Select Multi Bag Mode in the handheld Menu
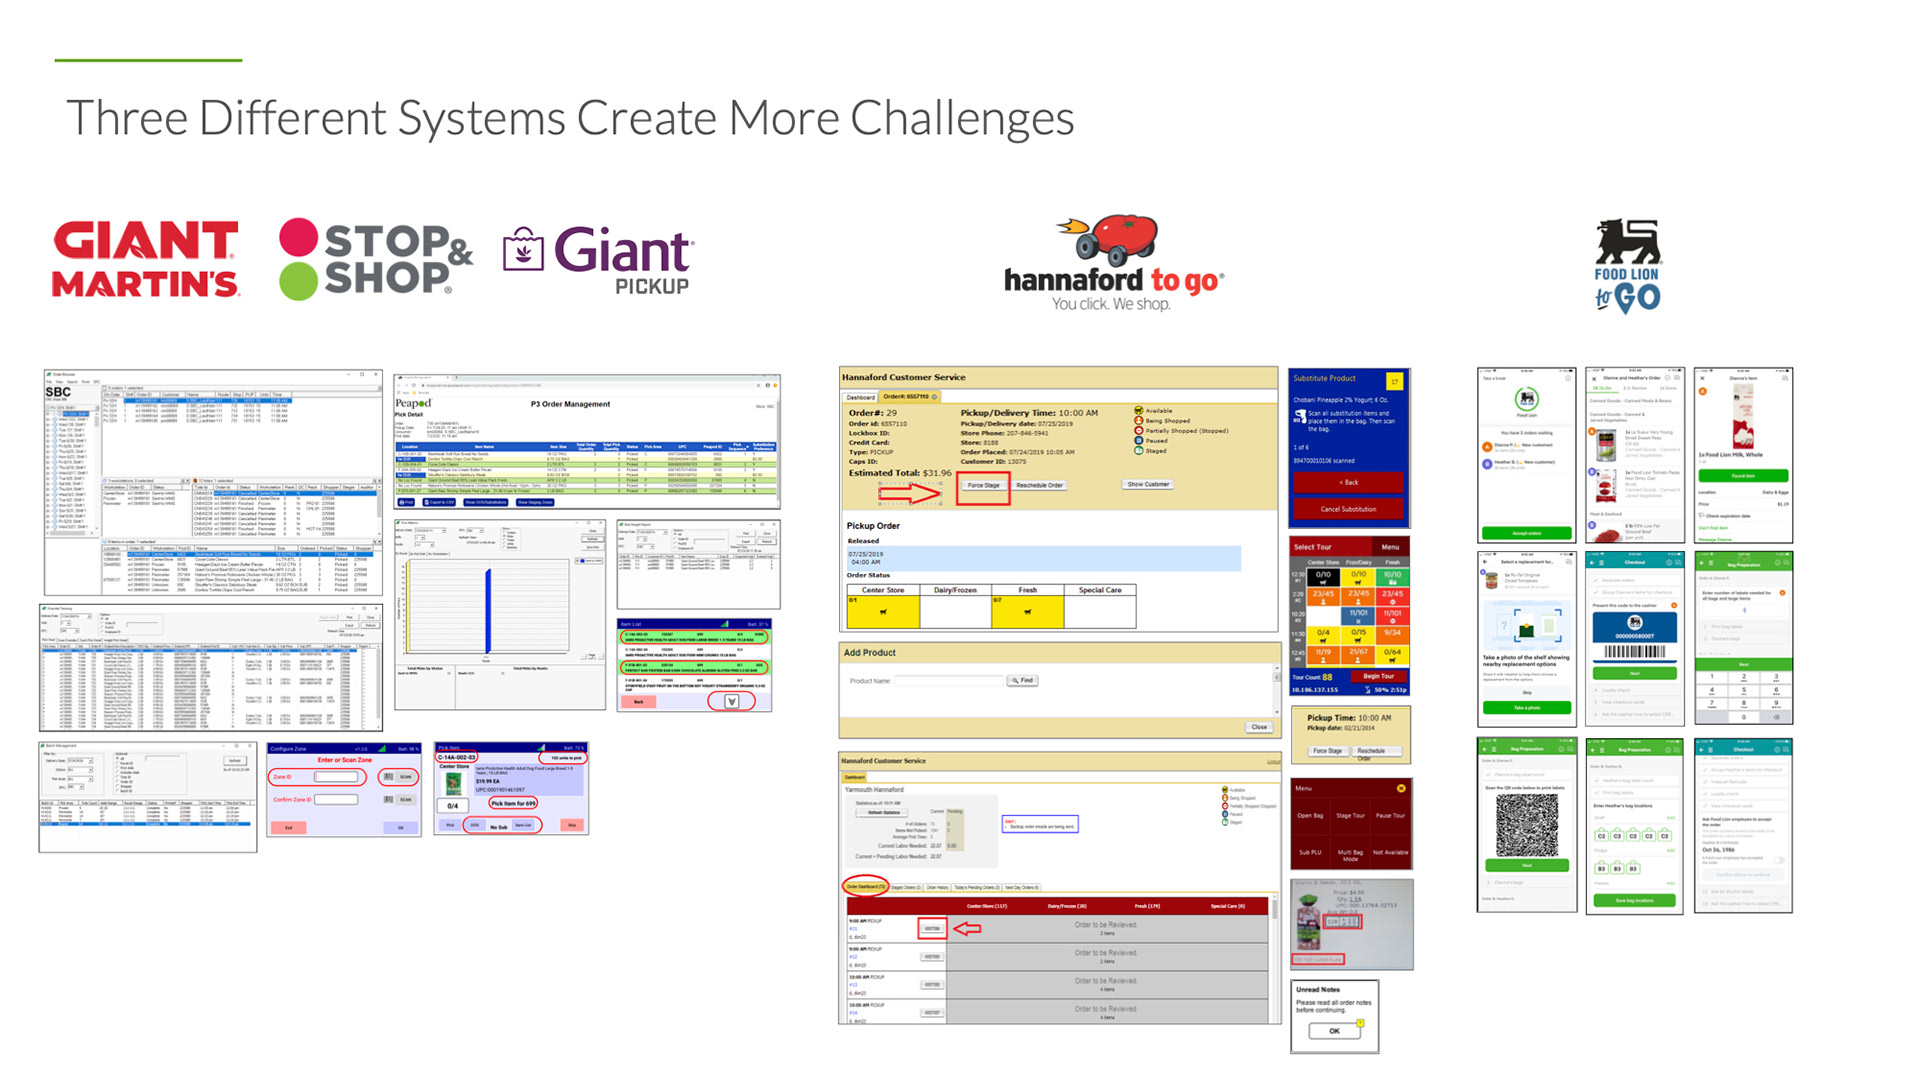This screenshot has height=1080, width=1920. (x=1350, y=854)
